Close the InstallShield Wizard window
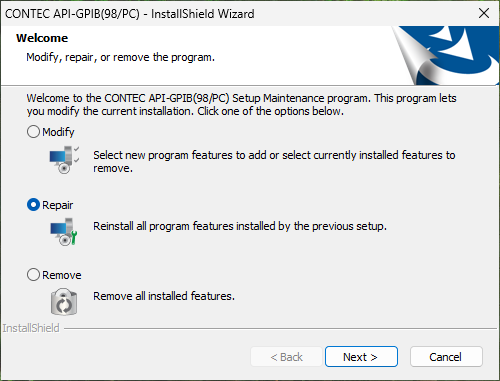 tap(484, 13)
